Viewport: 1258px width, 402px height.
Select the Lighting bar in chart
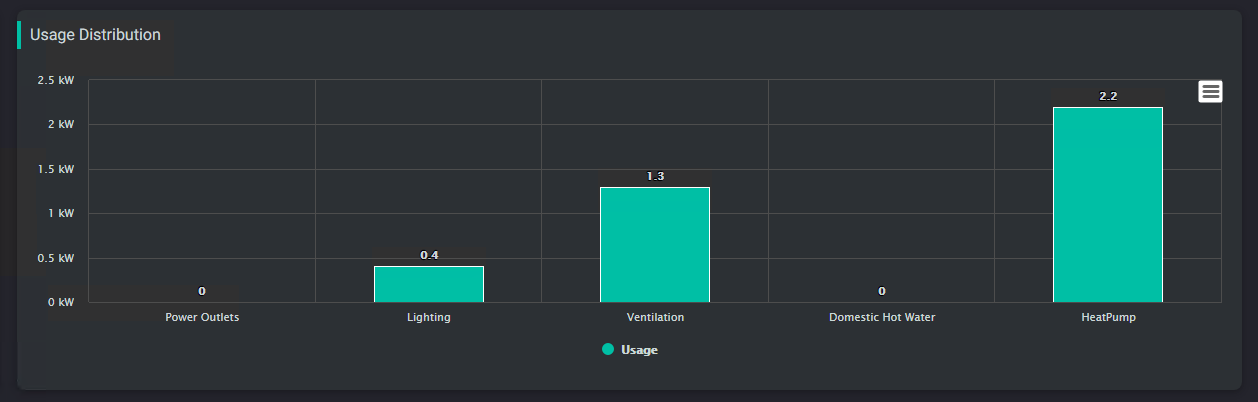pos(429,284)
